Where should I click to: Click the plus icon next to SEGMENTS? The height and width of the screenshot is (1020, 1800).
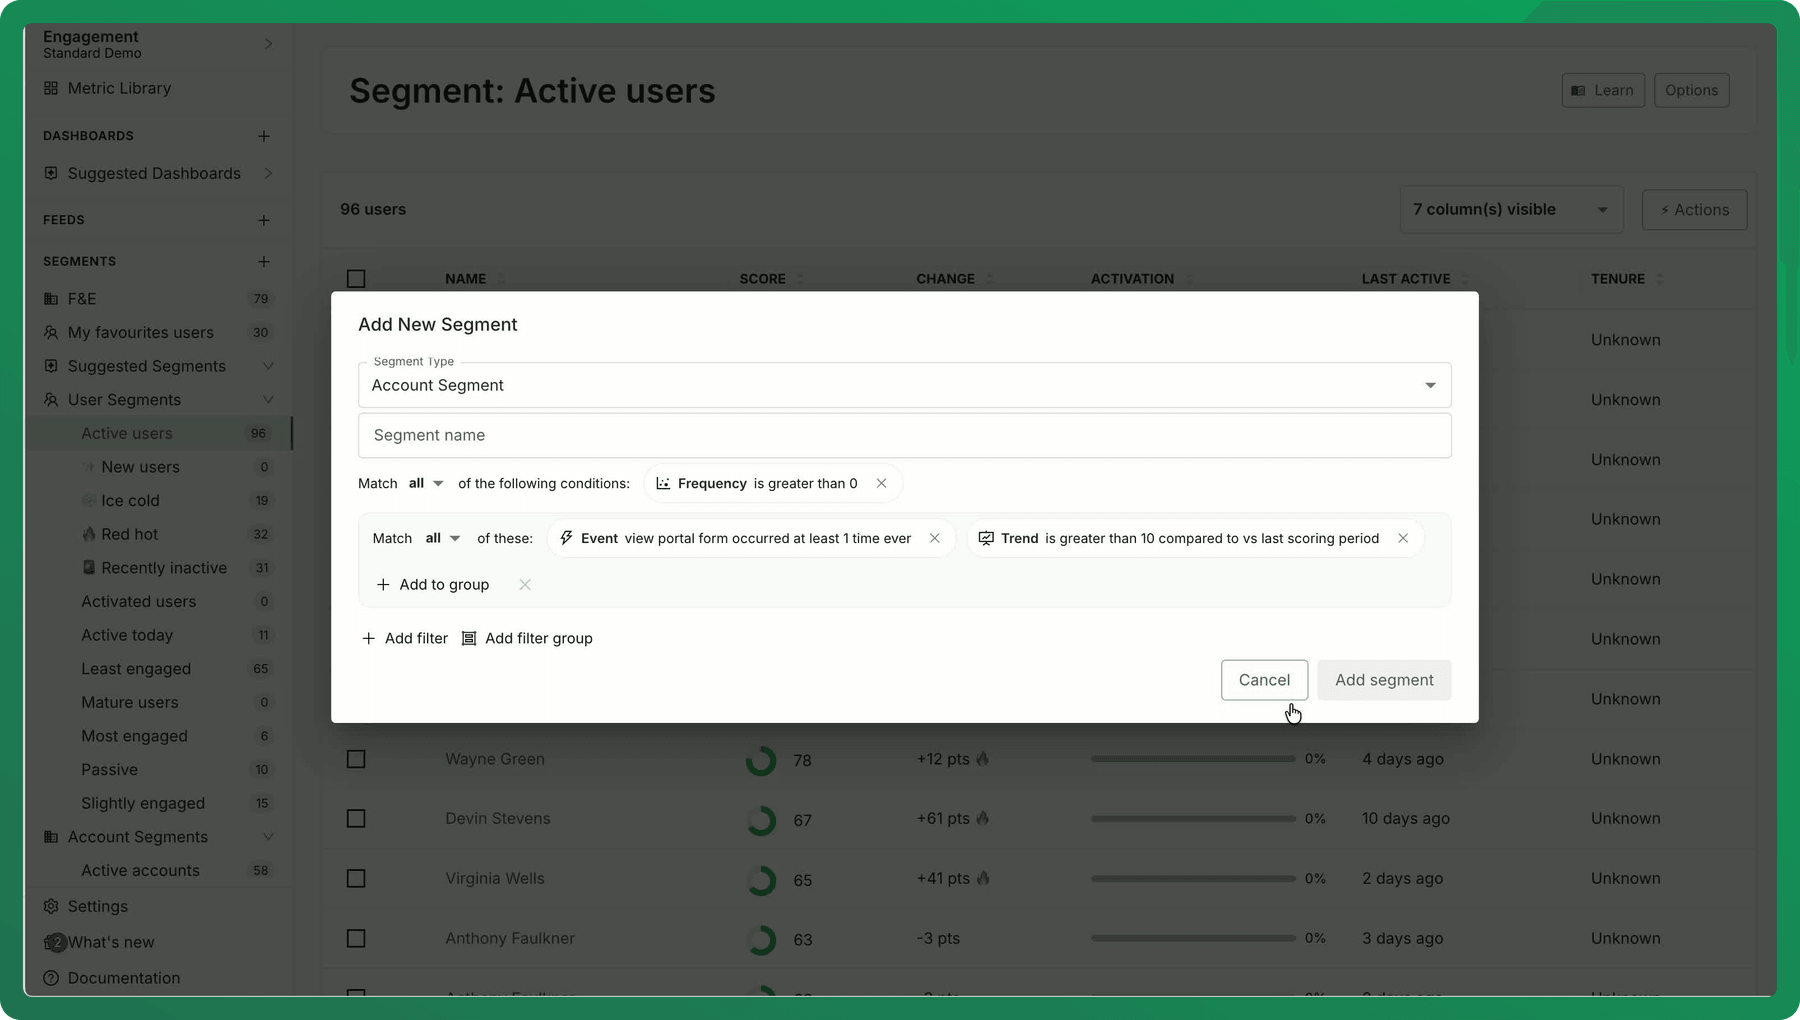pos(264,262)
